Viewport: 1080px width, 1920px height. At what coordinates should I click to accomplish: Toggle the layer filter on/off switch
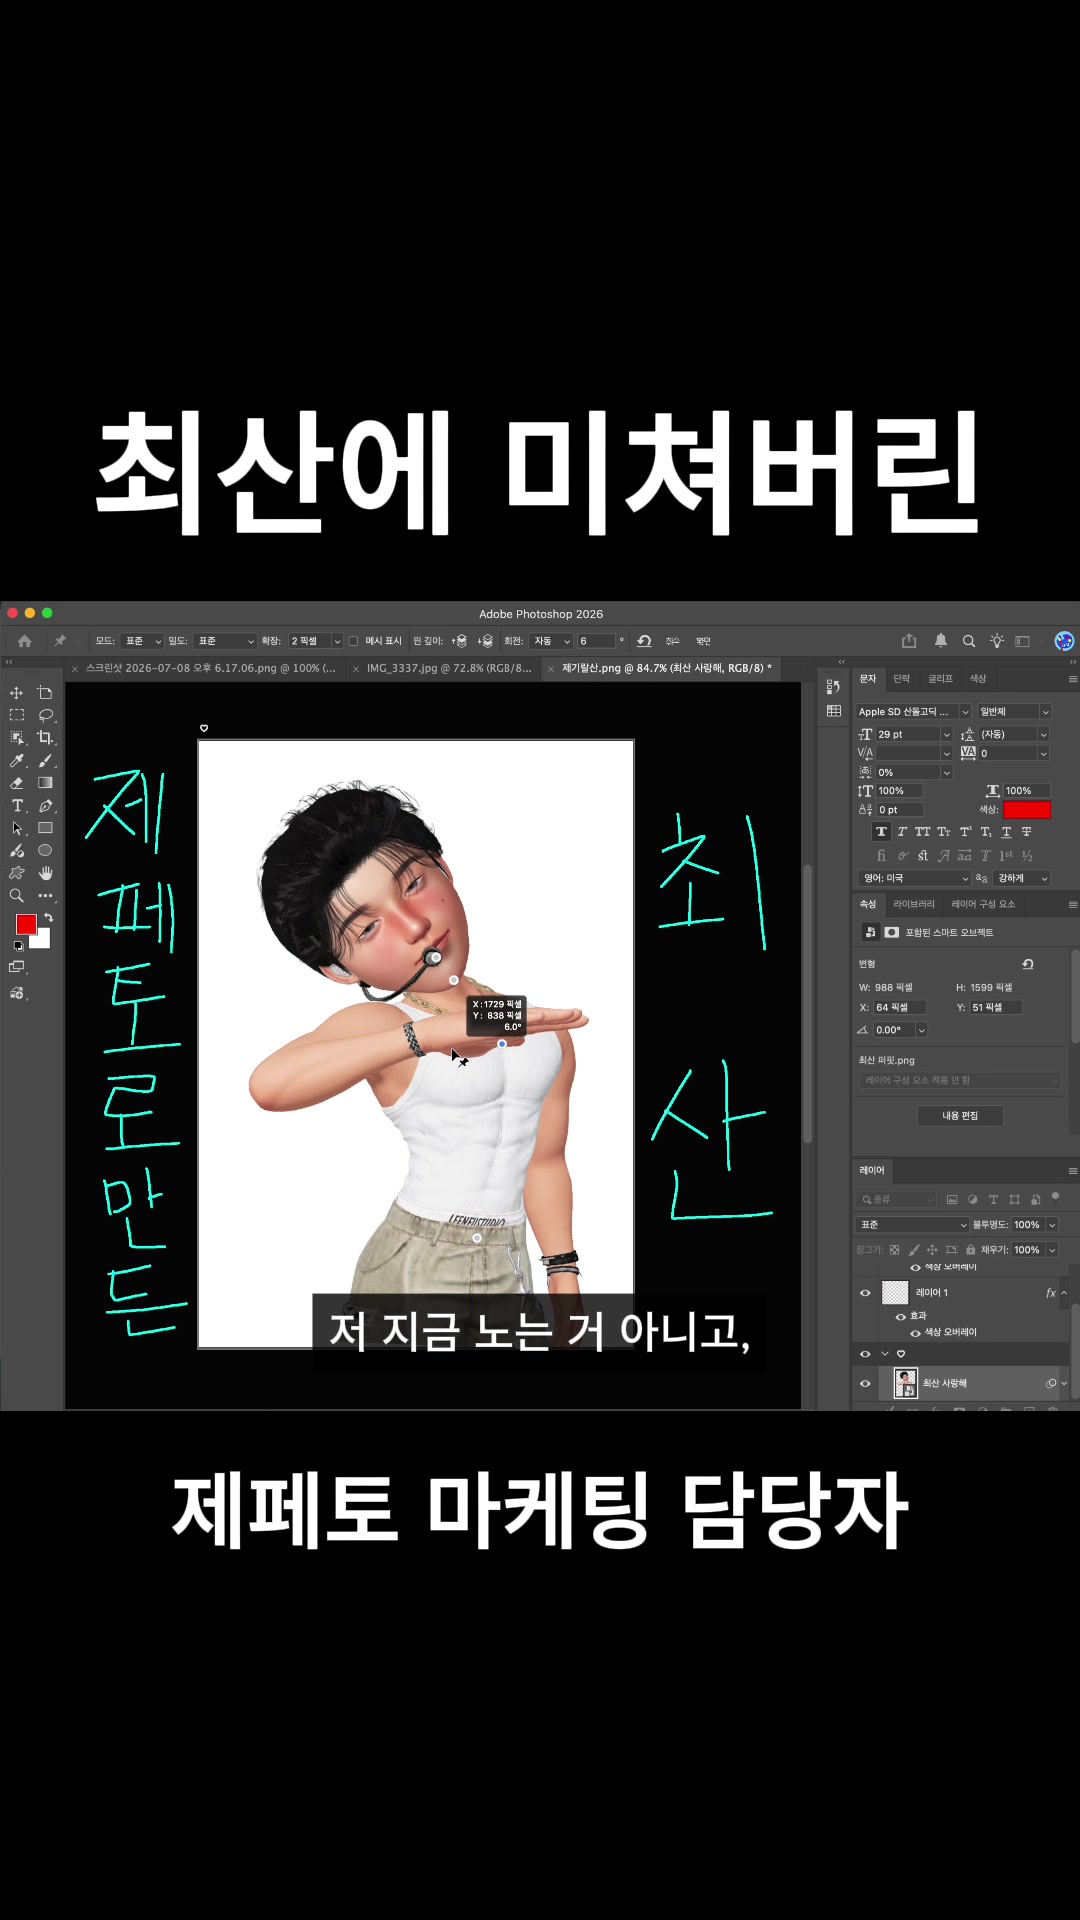(1055, 1197)
